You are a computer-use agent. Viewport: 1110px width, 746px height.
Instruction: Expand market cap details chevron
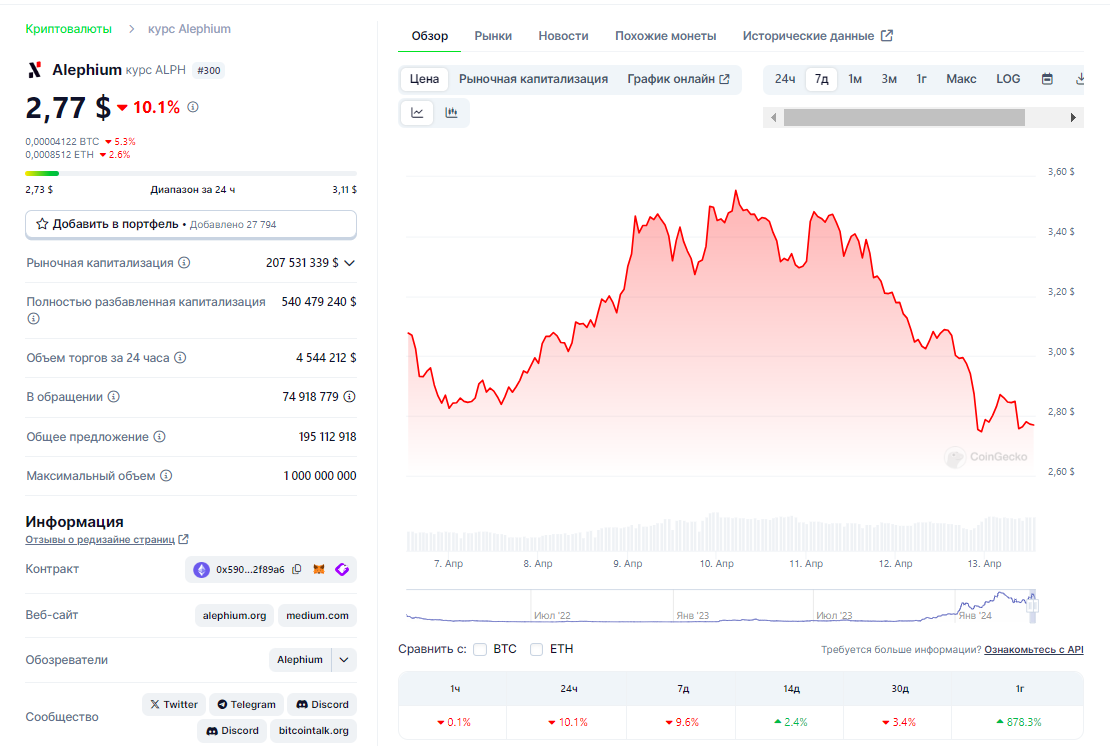pos(349,263)
